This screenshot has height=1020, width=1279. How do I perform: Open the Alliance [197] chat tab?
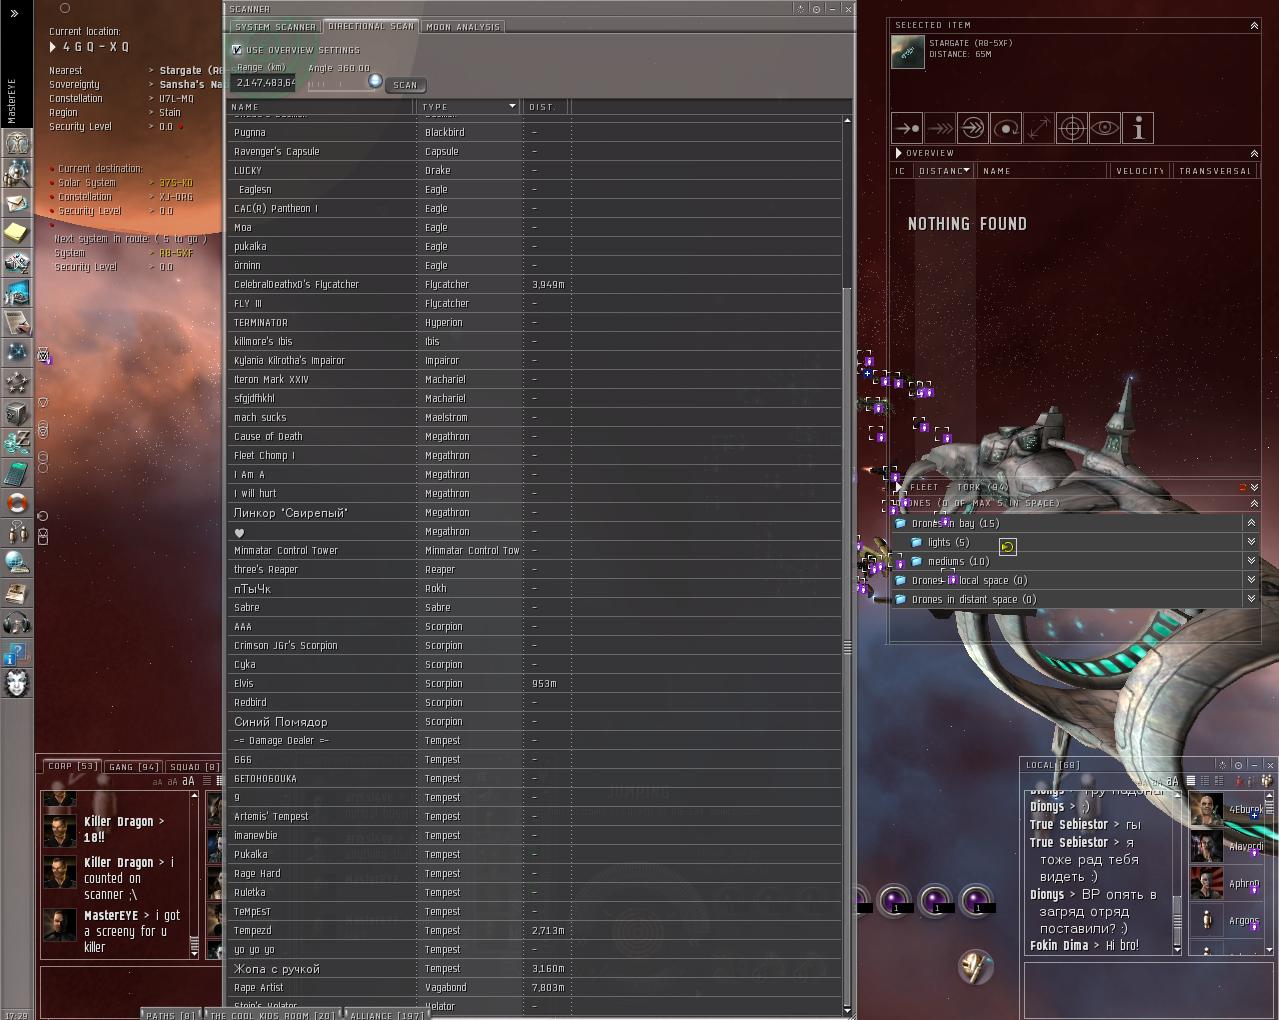[x=385, y=1014]
